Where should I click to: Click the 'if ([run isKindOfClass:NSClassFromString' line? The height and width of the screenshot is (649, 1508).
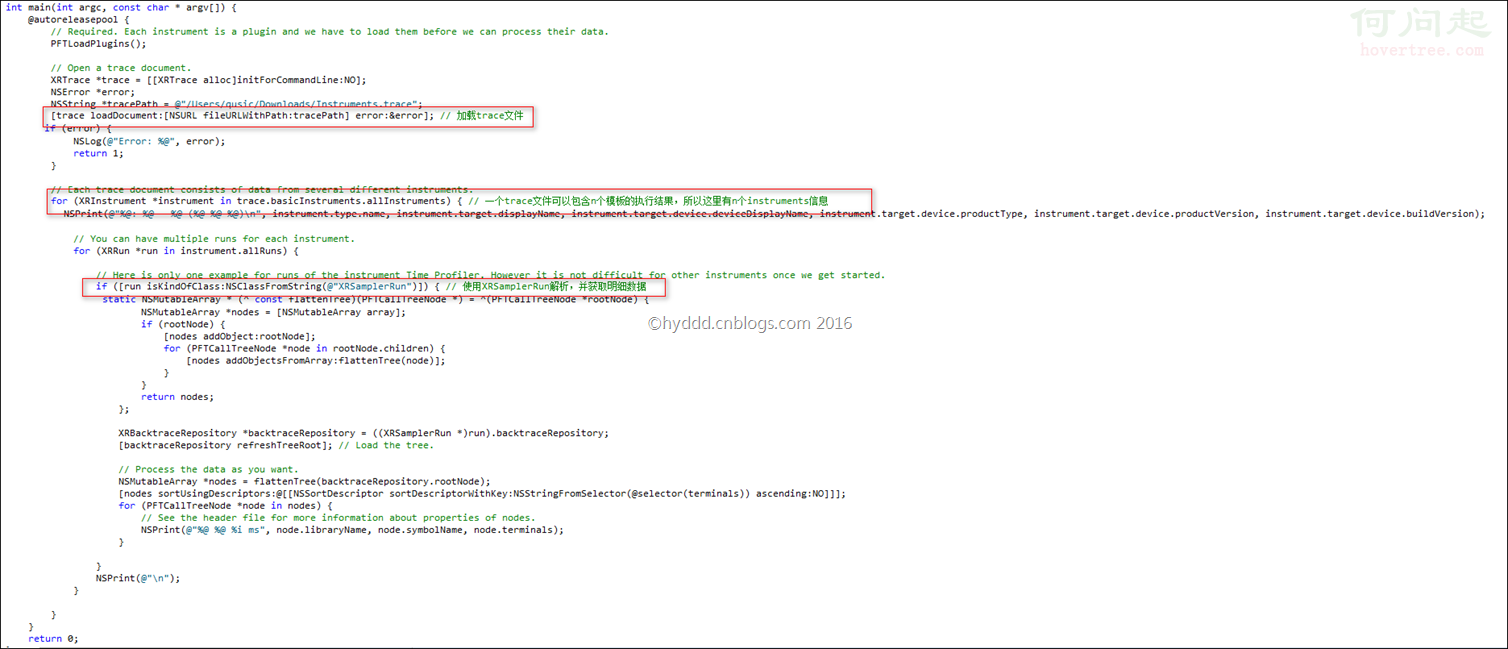[x=268, y=286]
